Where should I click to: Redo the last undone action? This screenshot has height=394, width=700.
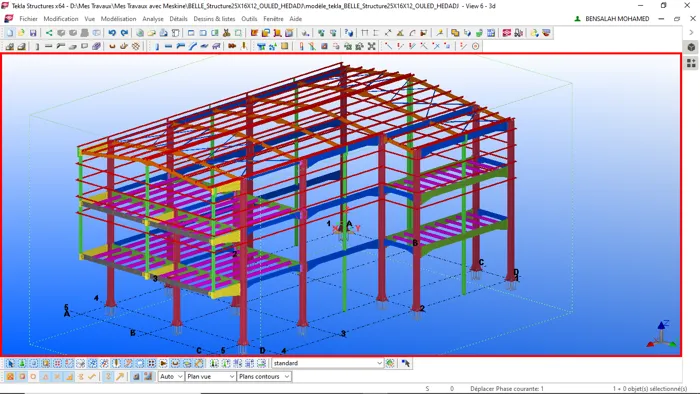pyautogui.click(x=124, y=33)
